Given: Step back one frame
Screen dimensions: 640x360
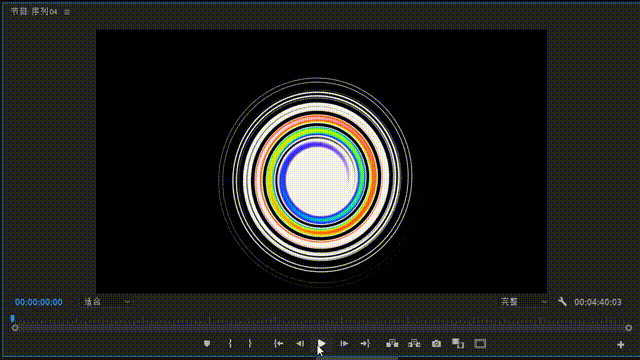Looking at the screenshot, I should (300, 344).
